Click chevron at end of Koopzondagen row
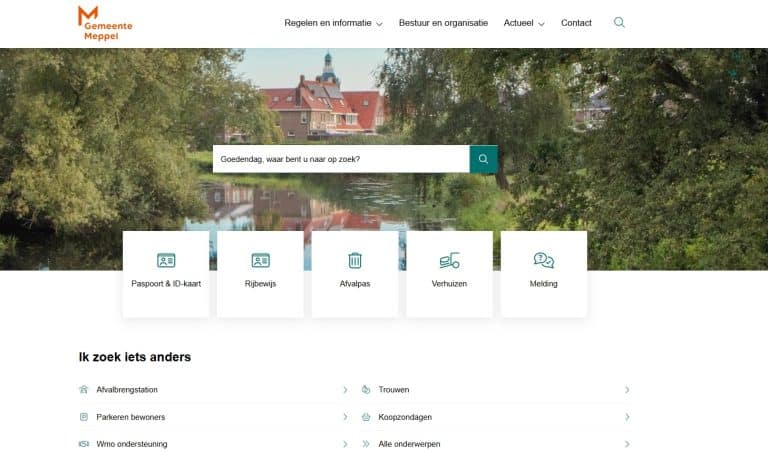This screenshot has width=768, height=452. pyautogui.click(x=627, y=417)
